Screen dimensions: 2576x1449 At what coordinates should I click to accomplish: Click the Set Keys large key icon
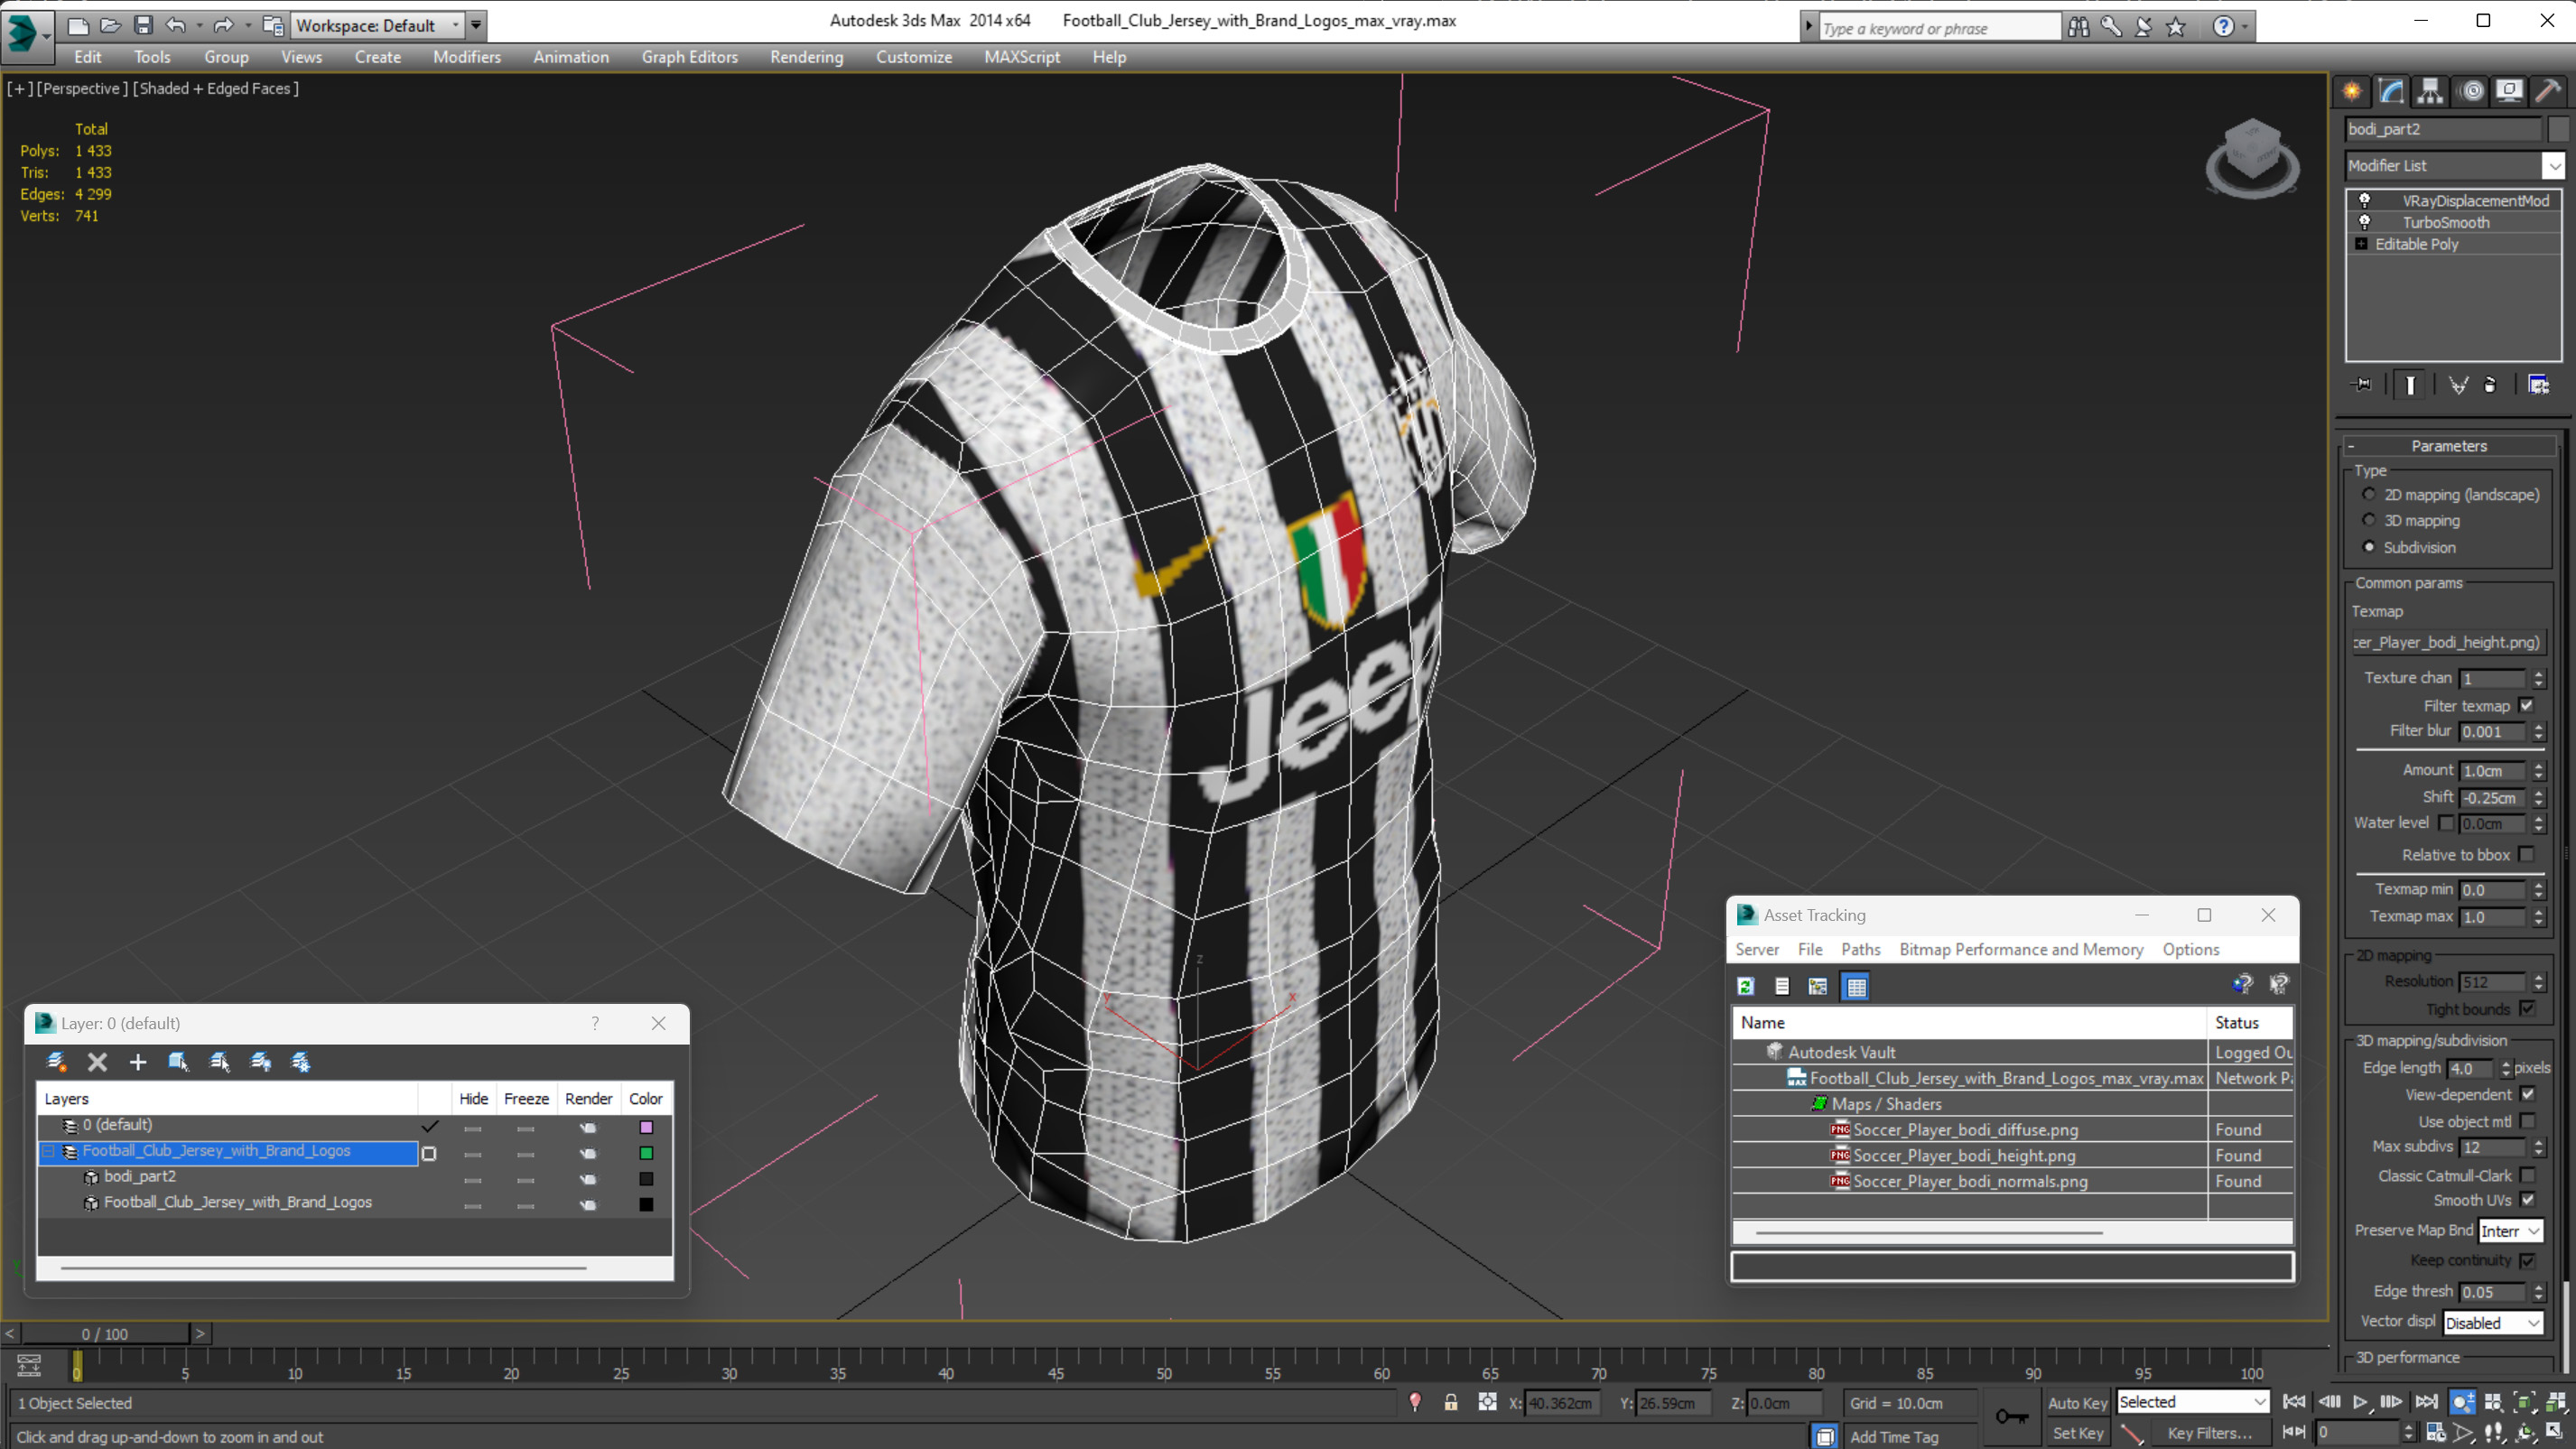point(2011,1417)
